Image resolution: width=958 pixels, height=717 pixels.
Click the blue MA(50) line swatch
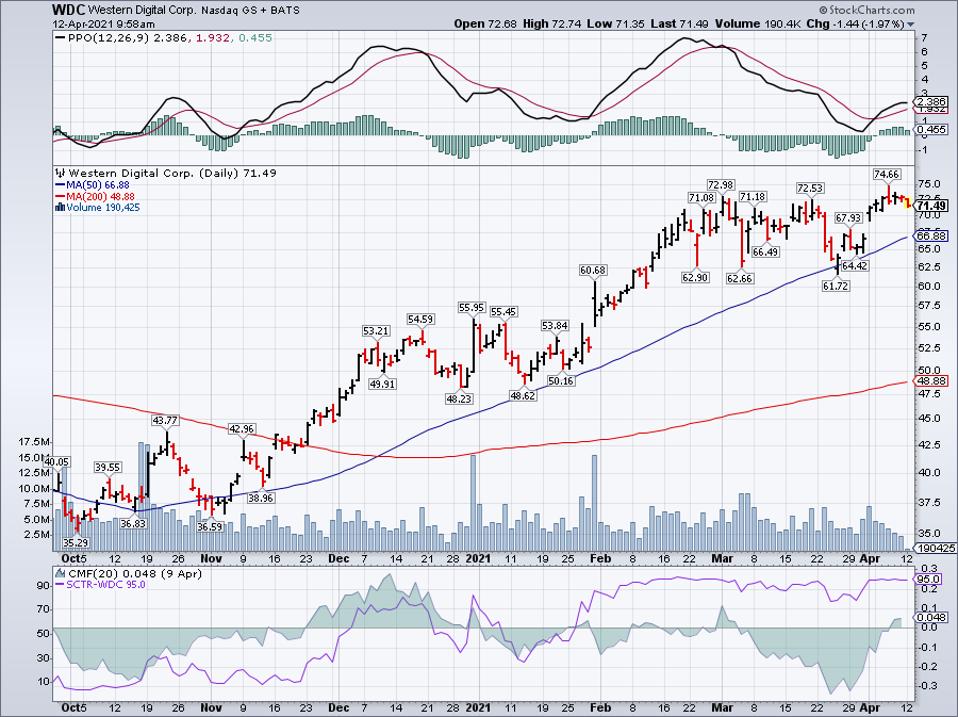60,185
